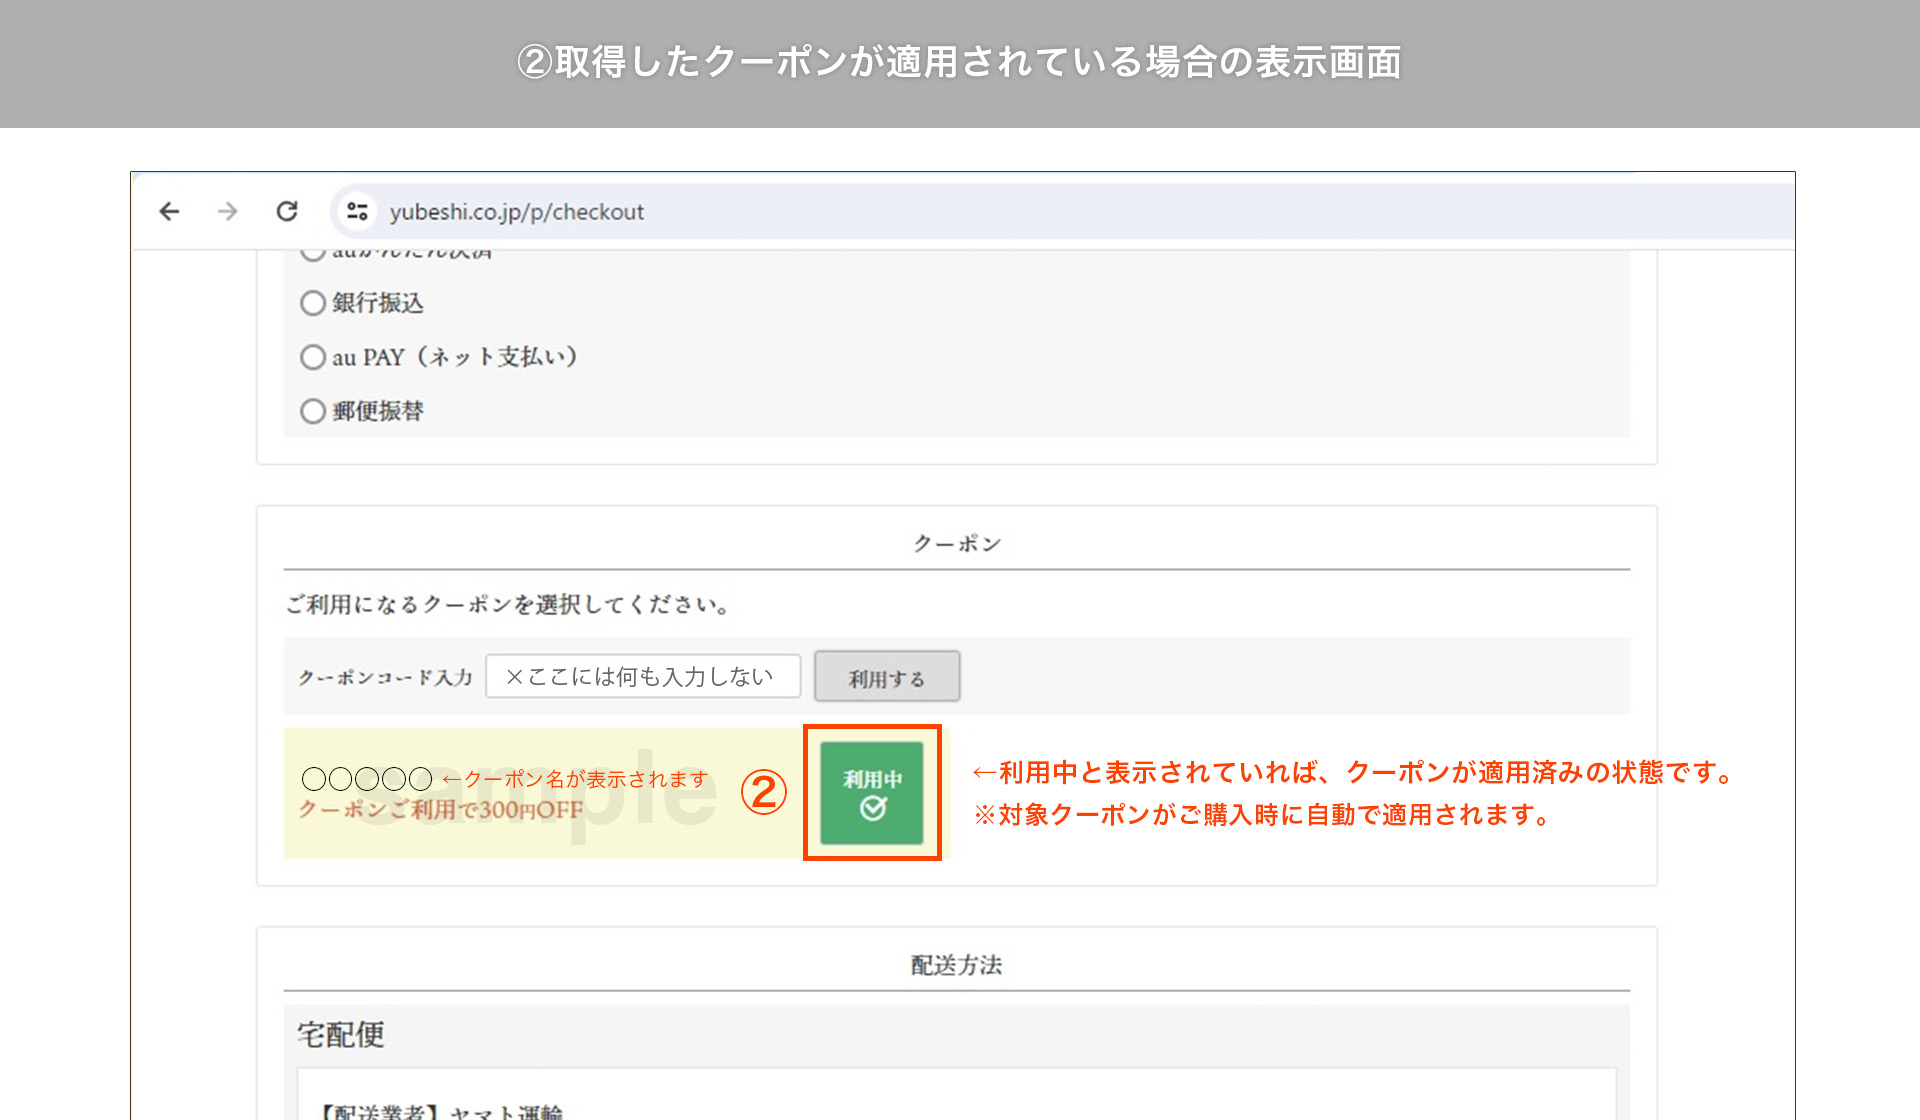This screenshot has width=1920, height=1120.
Task: Click the browser back arrow
Action: point(169,211)
